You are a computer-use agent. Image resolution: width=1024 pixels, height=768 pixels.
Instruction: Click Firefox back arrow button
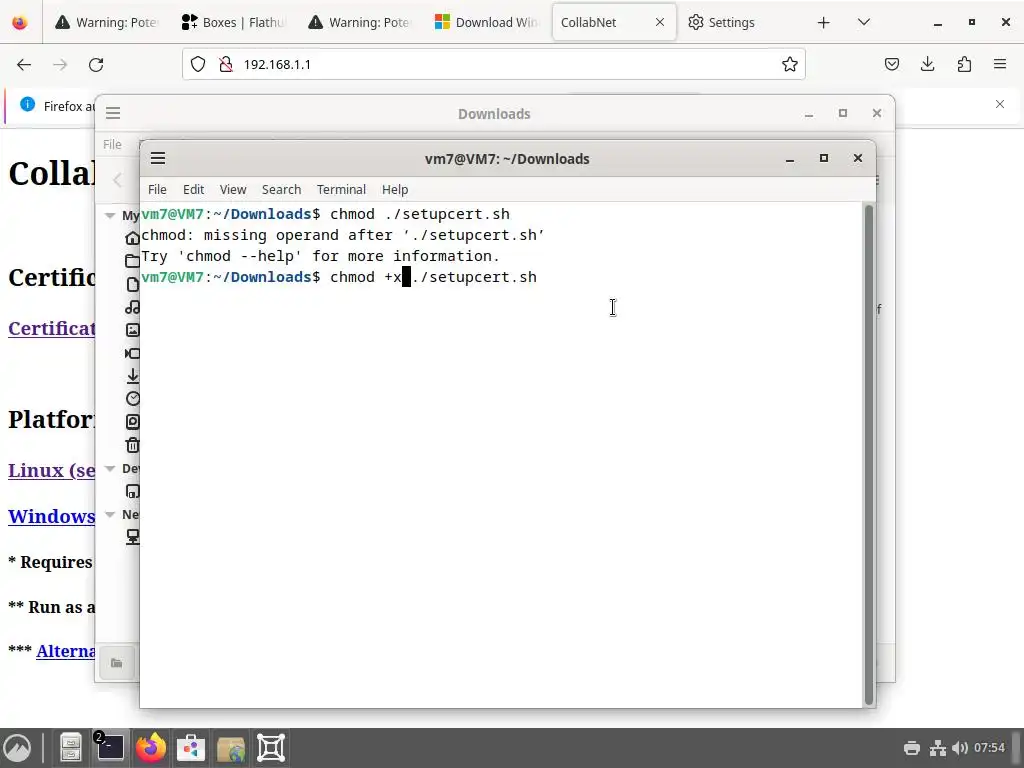point(24,65)
